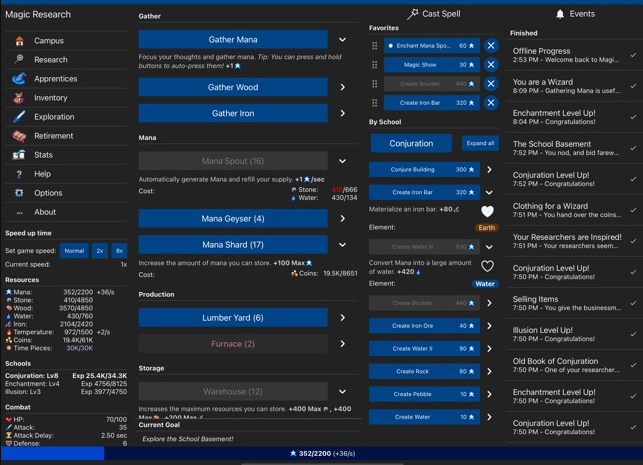Open the Stats menu item
This screenshot has height=465, width=643.
(66, 155)
